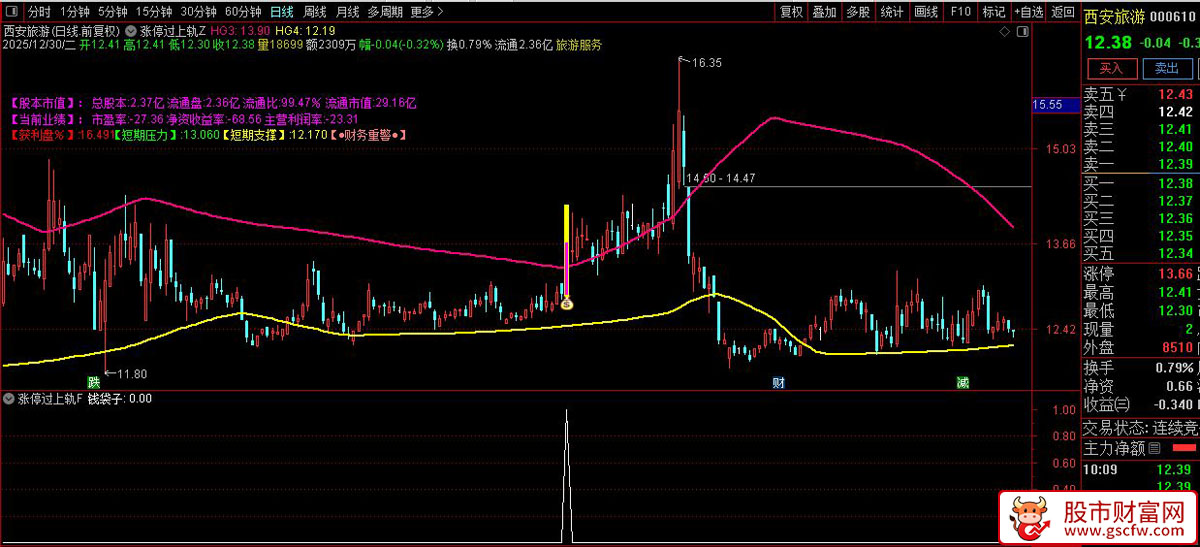Switch to 月线 monthly period

348,12
